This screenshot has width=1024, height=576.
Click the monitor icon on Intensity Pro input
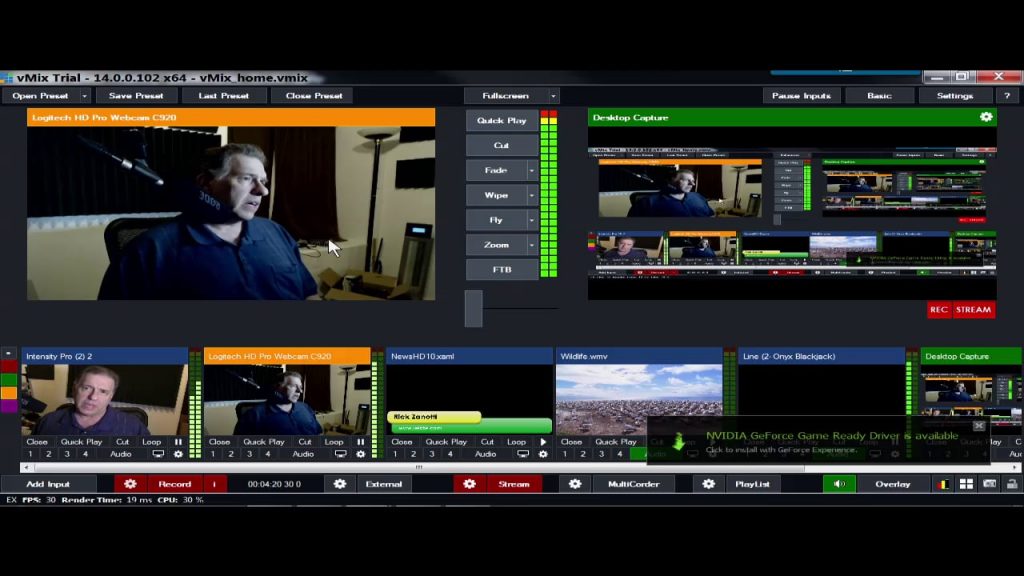pos(158,454)
